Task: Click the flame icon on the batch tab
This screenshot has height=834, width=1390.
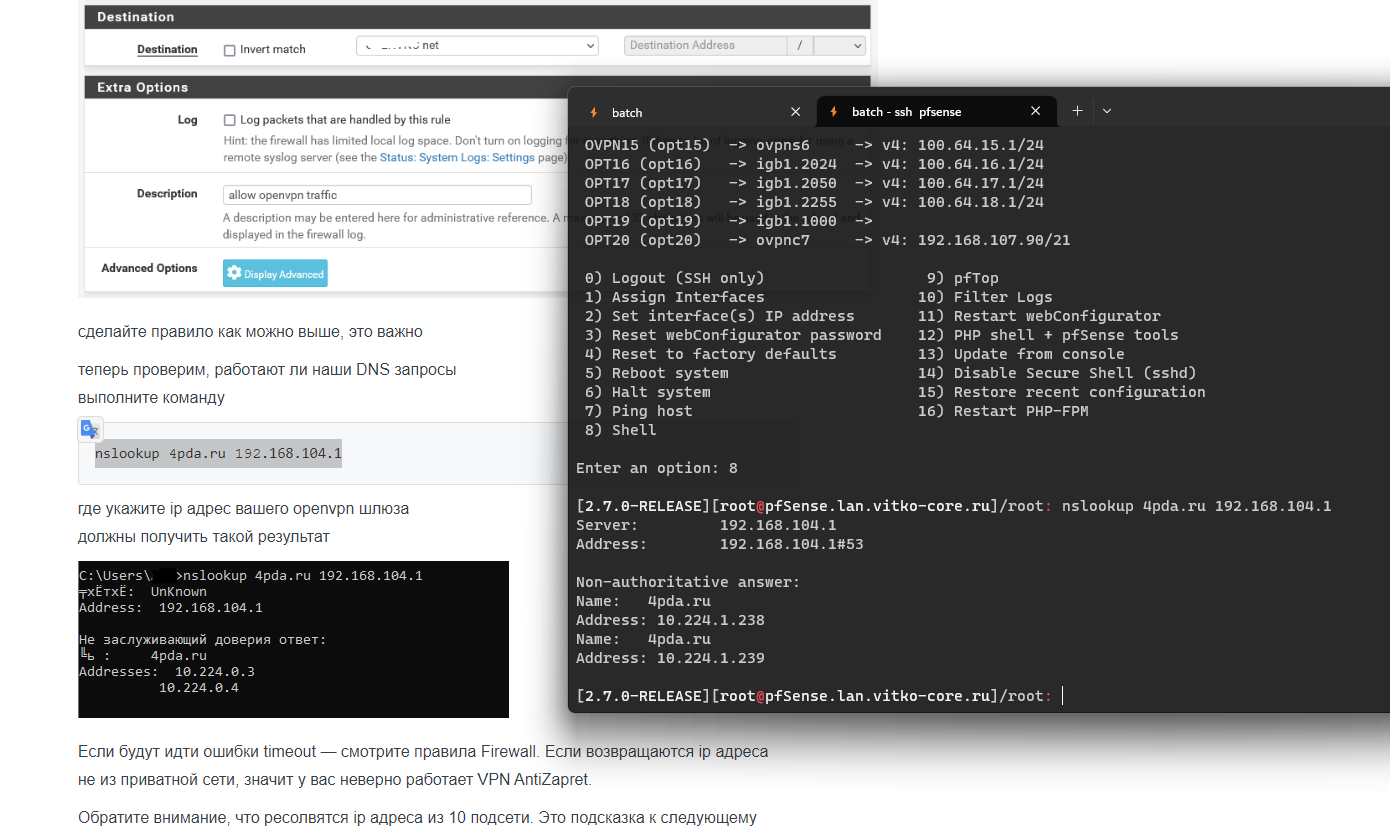Action: [594, 112]
